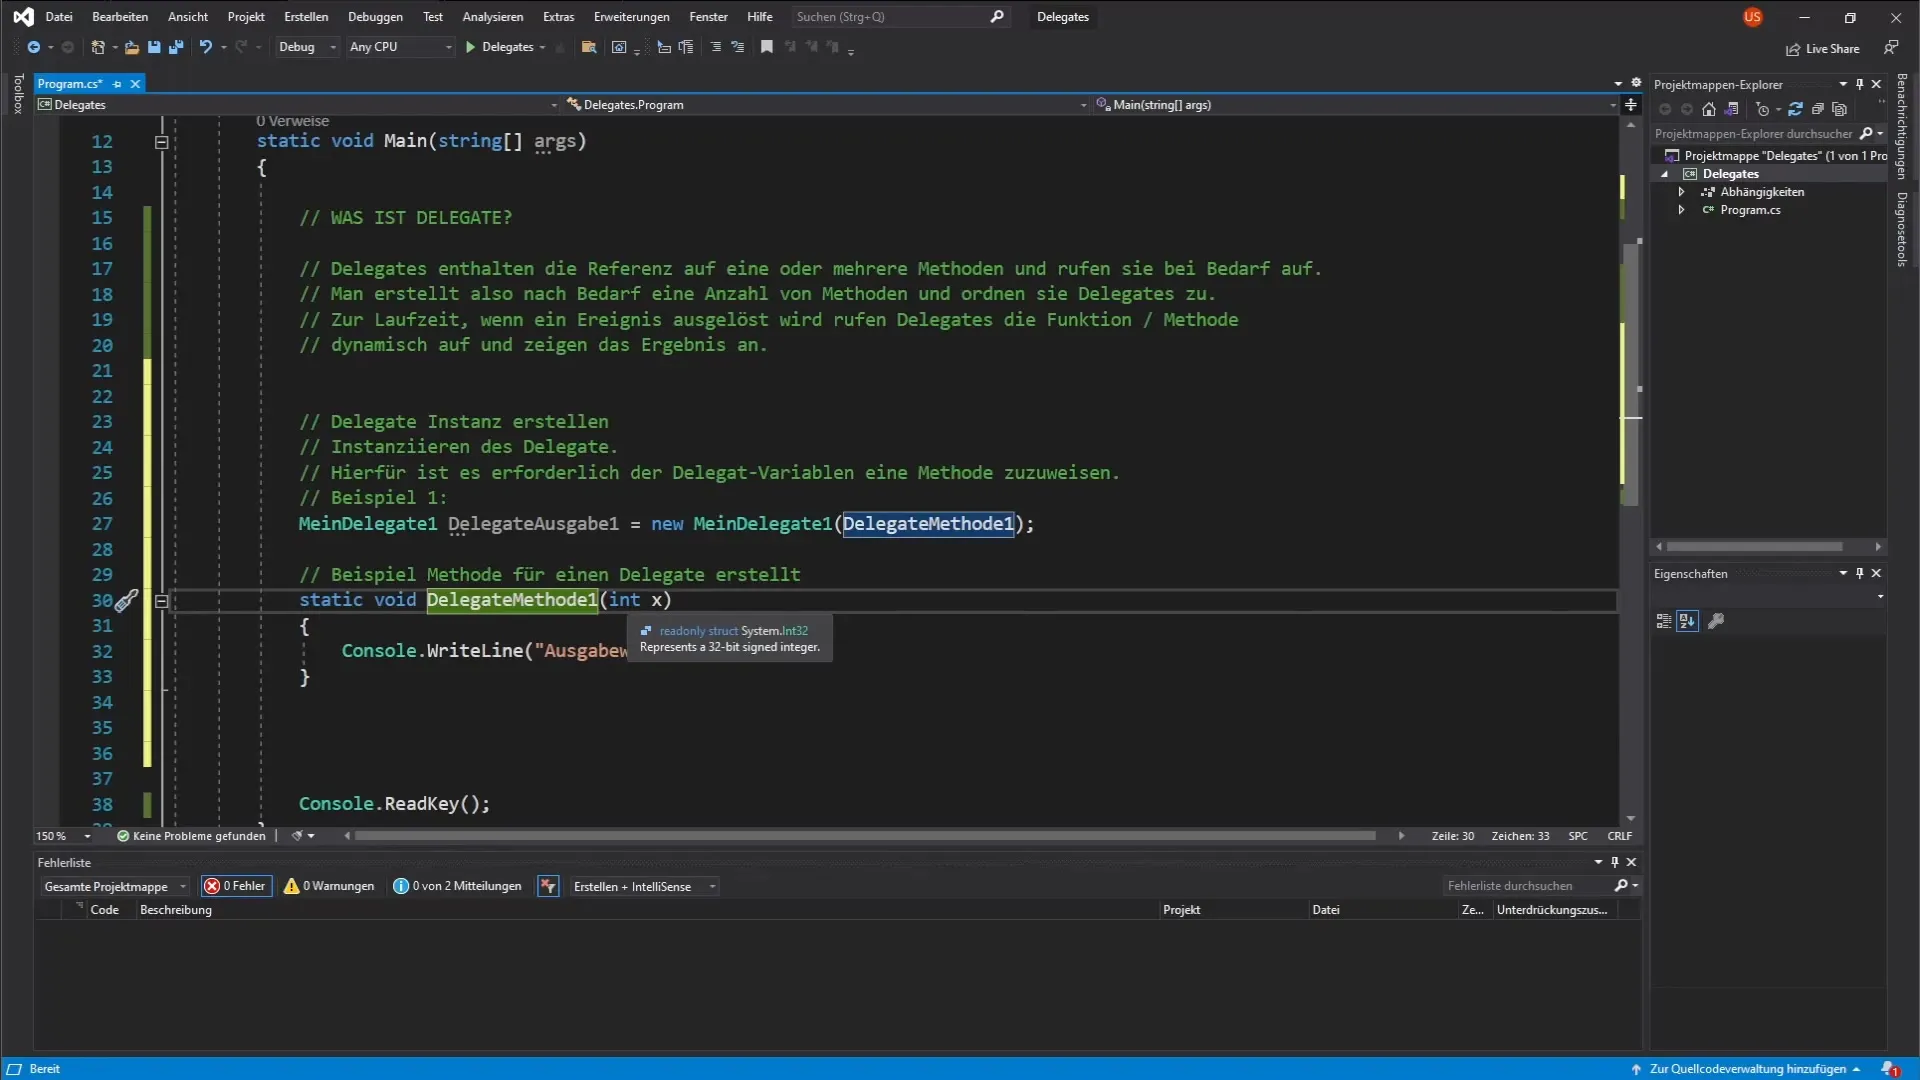Open the 150 % zoom dropdown
Image resolution: width=1920 pixels, height=1080 pixels.
point(63,836)
